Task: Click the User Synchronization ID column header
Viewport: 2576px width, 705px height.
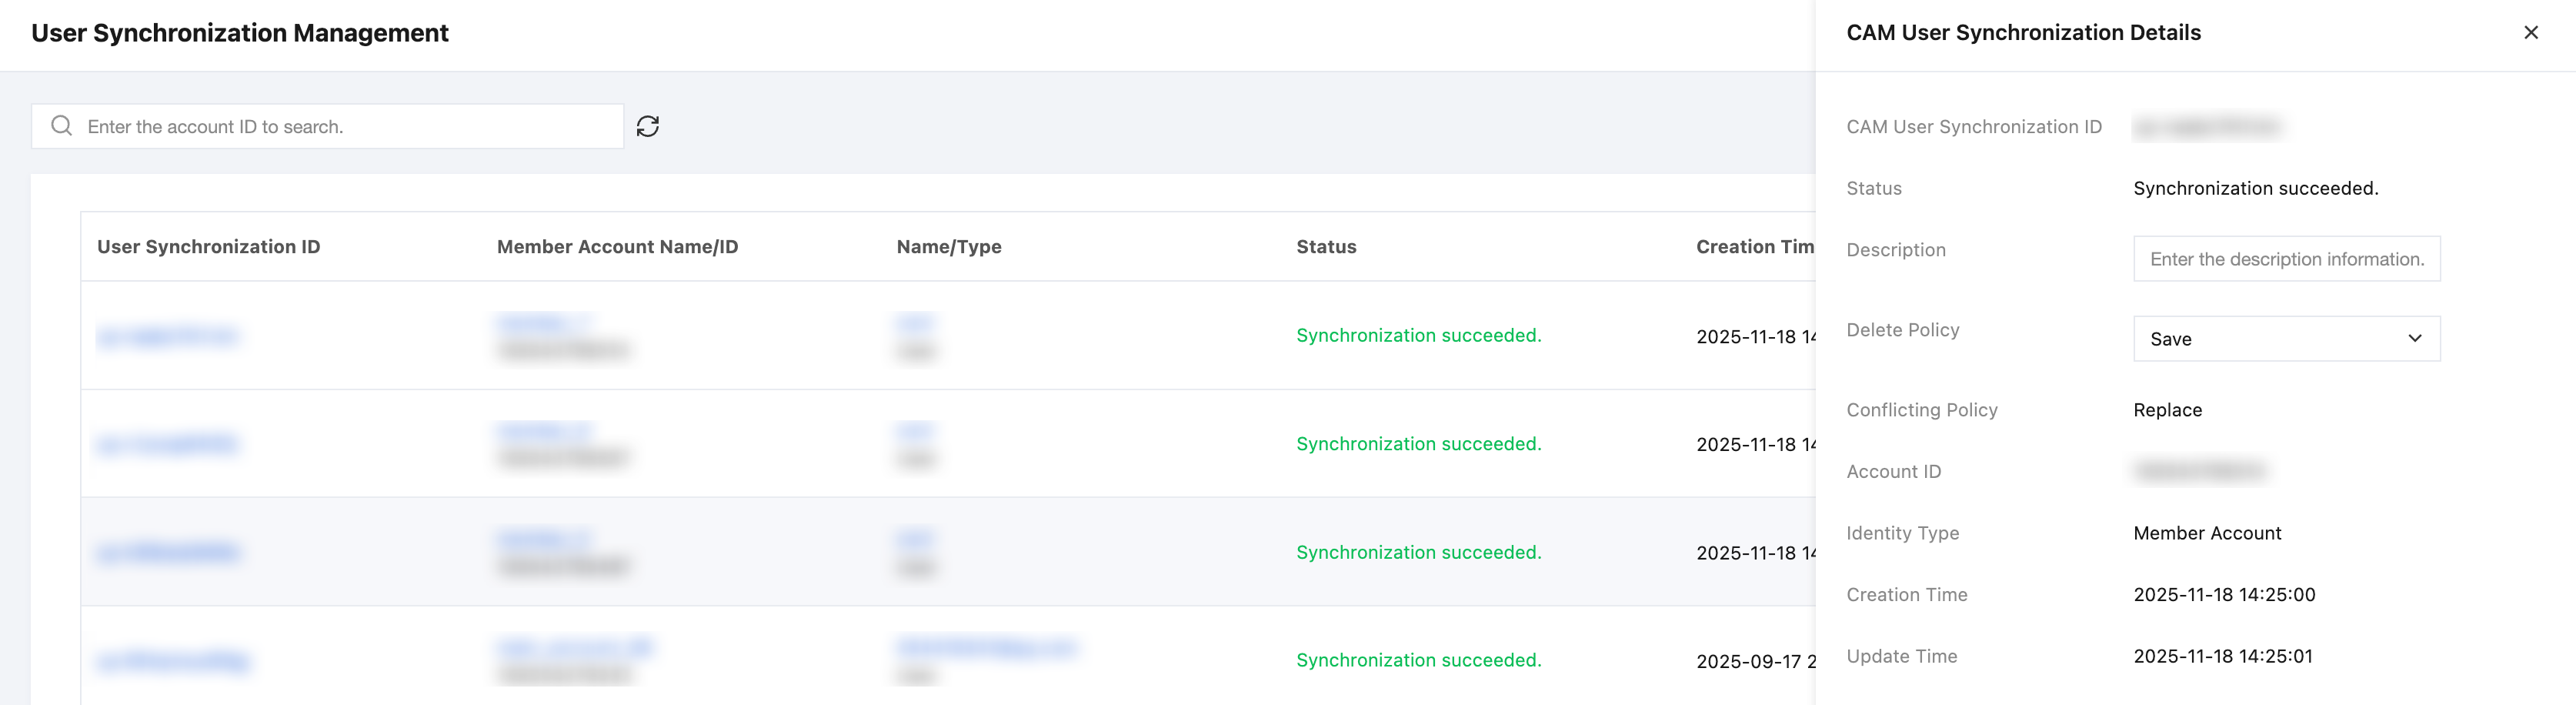Action: [x=208, y=247]
